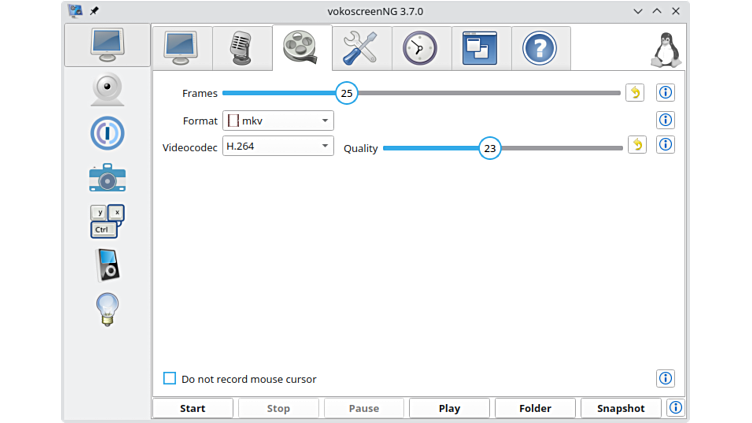Open the media player section
752x423 pixels.
[x=107, y=265]
